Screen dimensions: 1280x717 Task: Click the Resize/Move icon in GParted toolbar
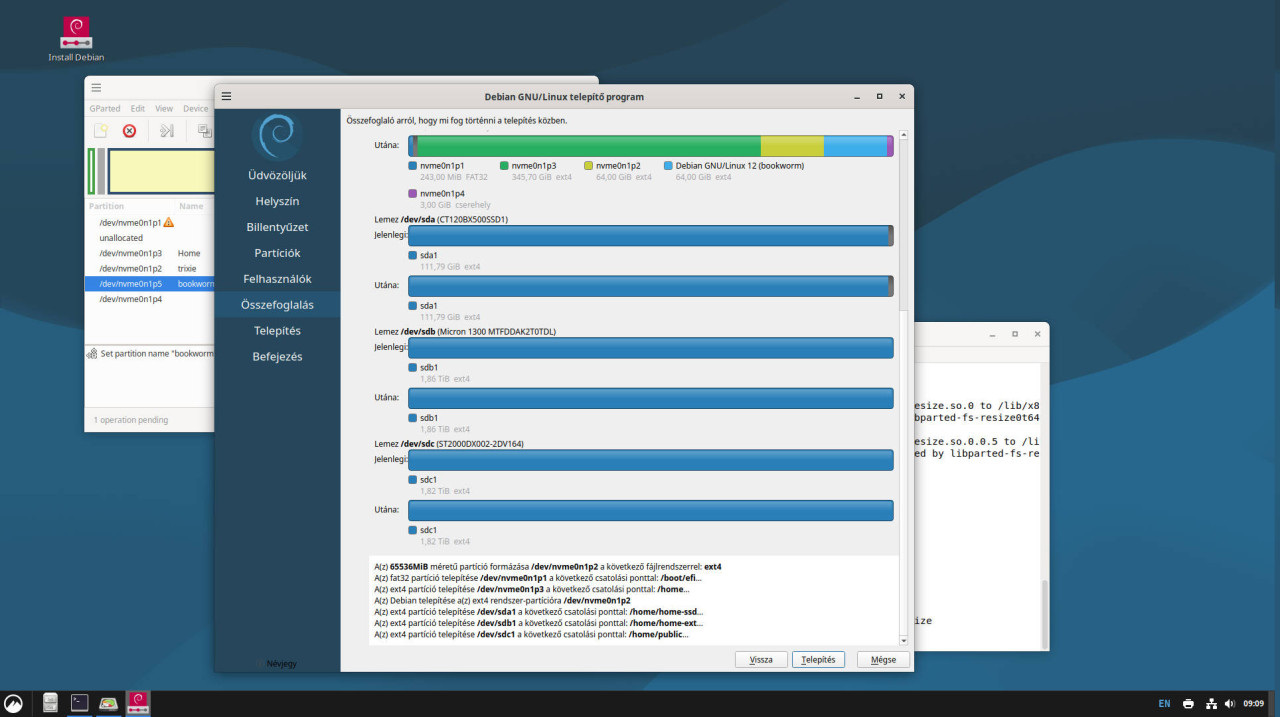167,130
